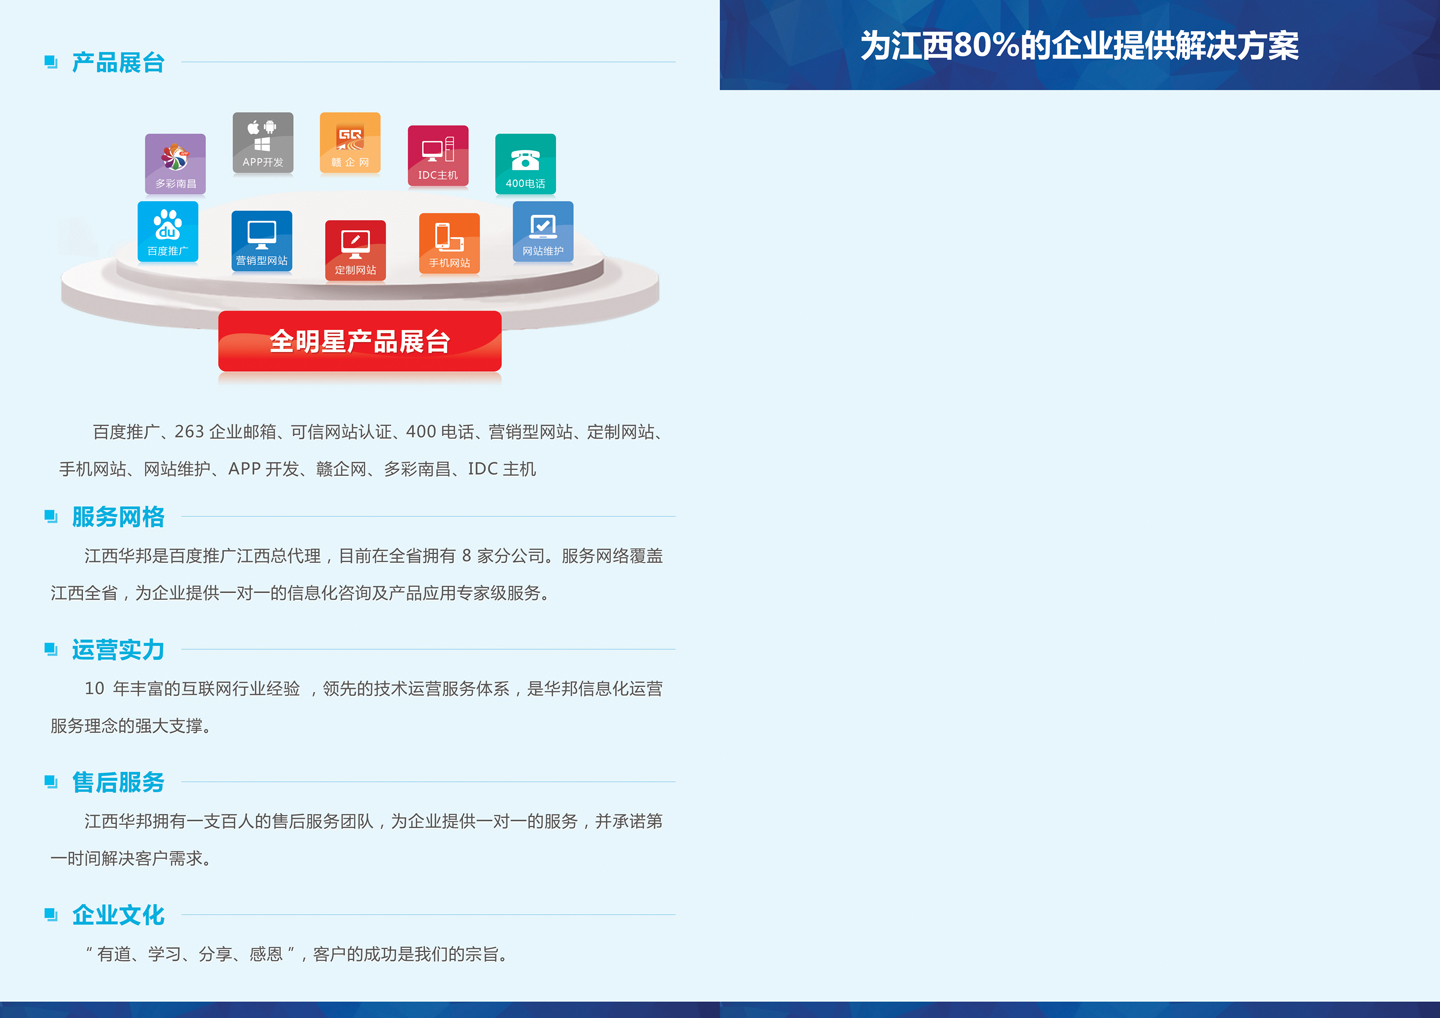
Task: Click the quote "有道、学习、分享、感恩"
Action: coord(191,954)
